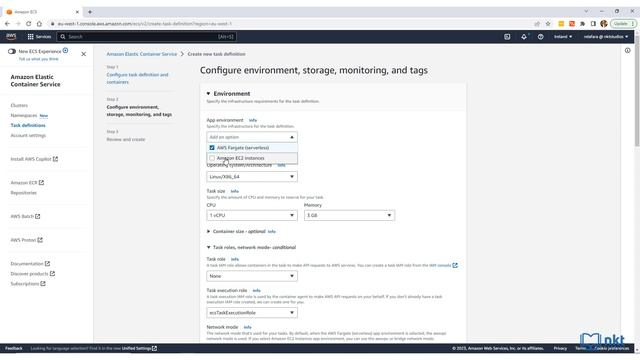640x360 pixels.
Task: Open the account user menu
Action: [x=606, y=37]
